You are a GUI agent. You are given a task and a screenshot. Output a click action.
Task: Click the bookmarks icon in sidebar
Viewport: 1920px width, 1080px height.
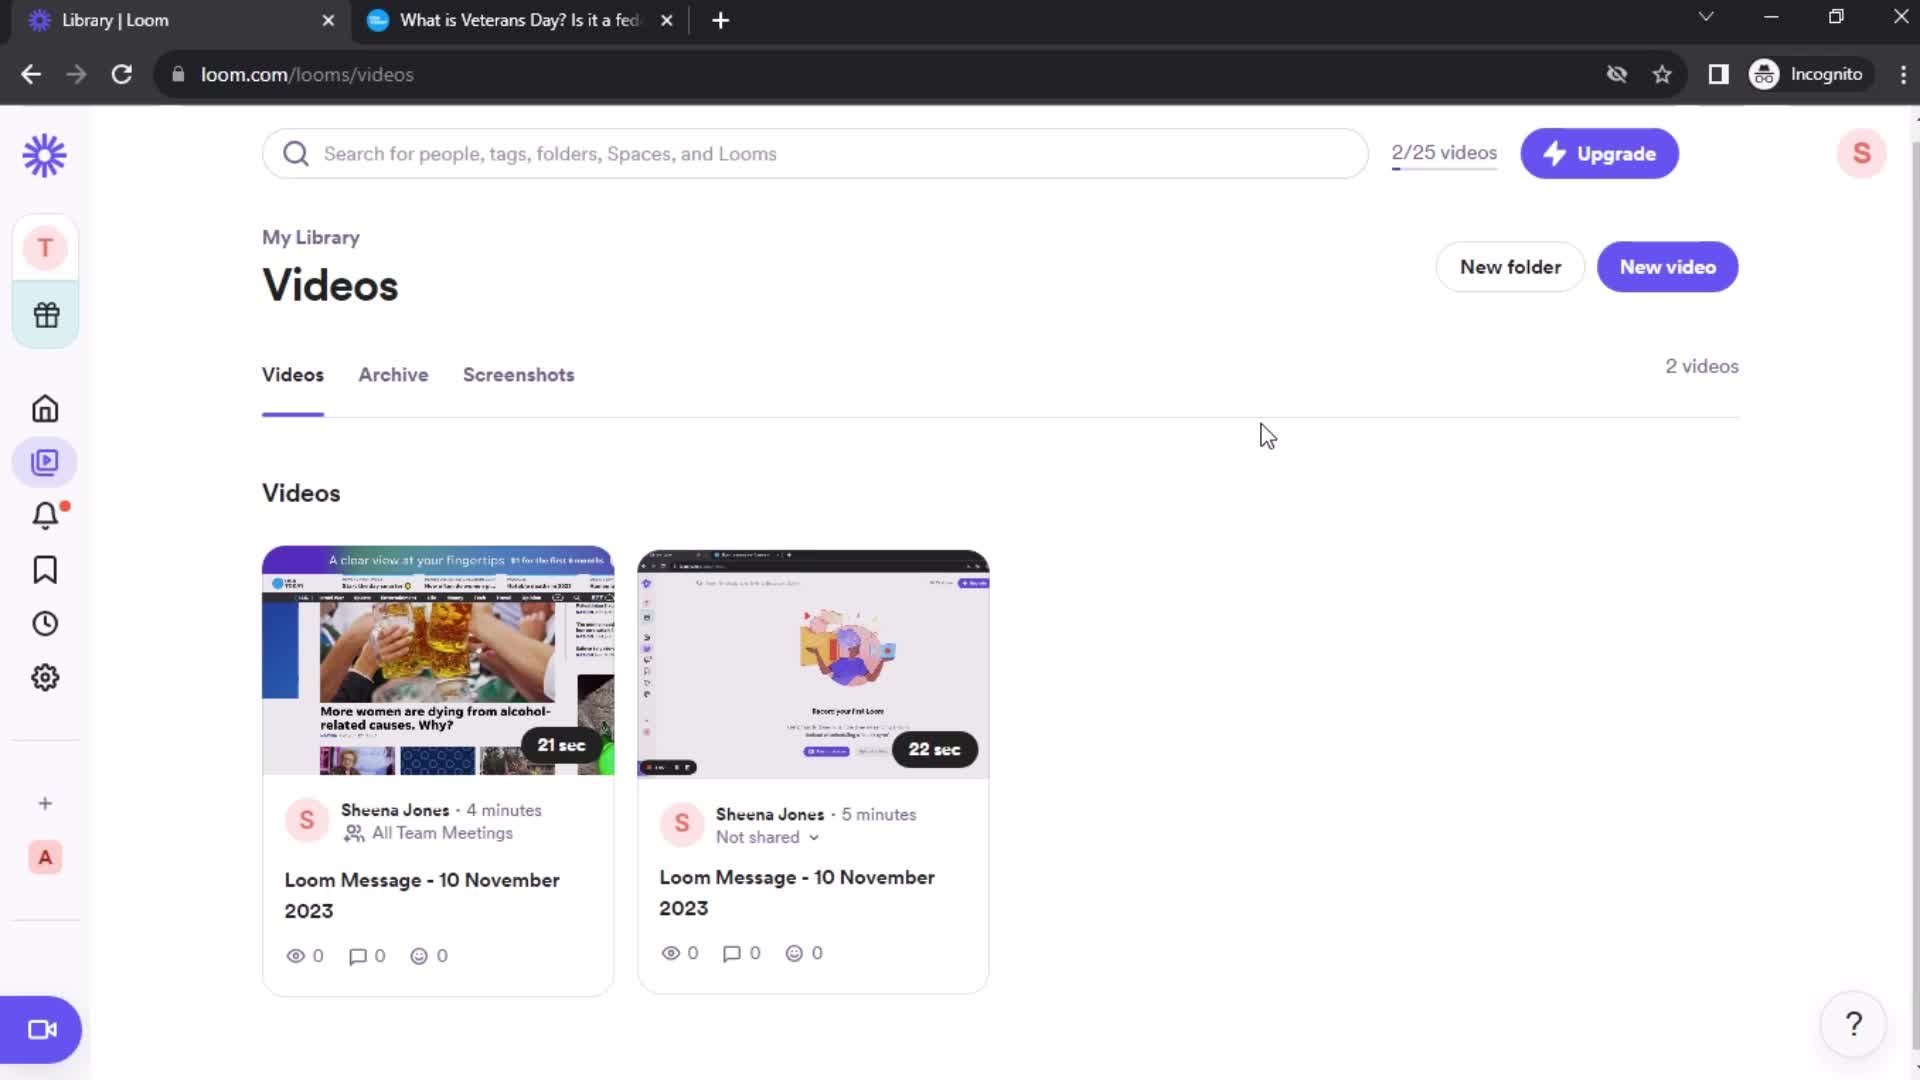tap(45, 570)
